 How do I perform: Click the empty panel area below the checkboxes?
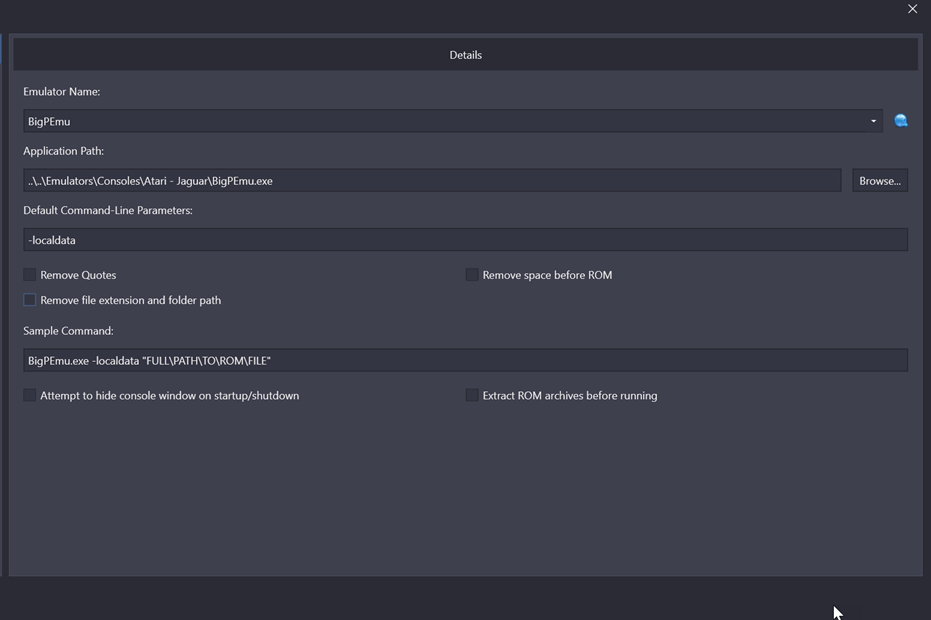coord(466,490)
